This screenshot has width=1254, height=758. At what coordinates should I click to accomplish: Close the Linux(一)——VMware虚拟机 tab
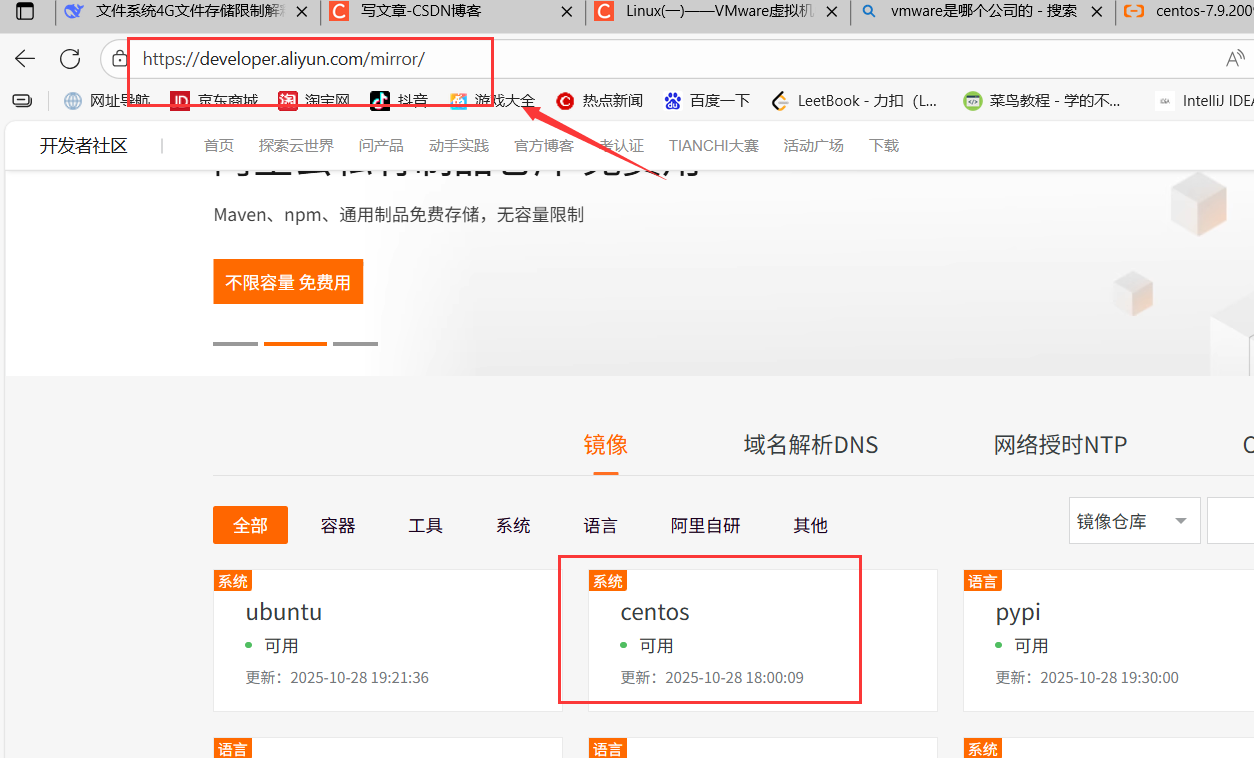pyautogui.click(x=832, y=12)
